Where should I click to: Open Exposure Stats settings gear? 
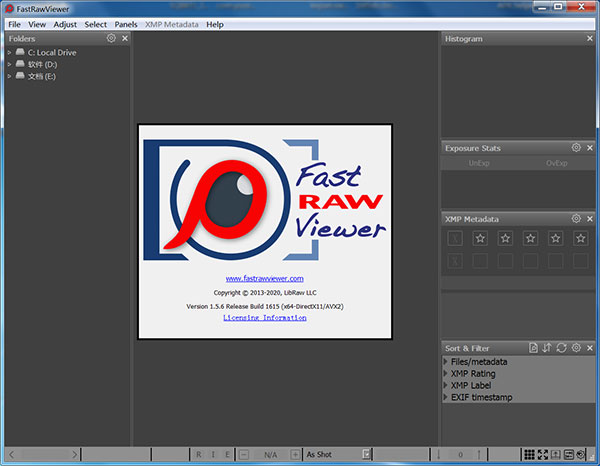(576, 148)
